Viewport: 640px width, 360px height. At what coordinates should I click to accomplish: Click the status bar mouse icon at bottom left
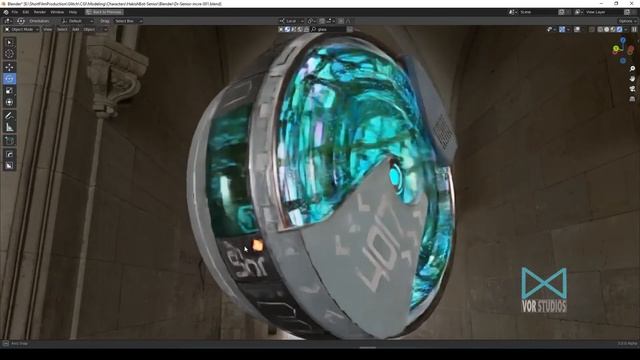tap(5, 344)
